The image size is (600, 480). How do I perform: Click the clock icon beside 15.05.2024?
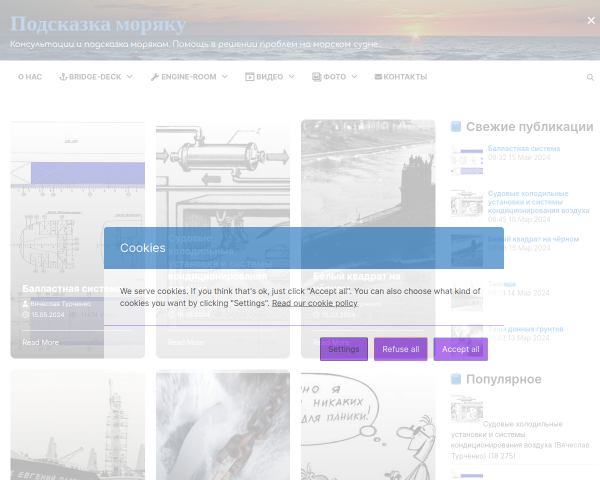[x=26, y=315]
